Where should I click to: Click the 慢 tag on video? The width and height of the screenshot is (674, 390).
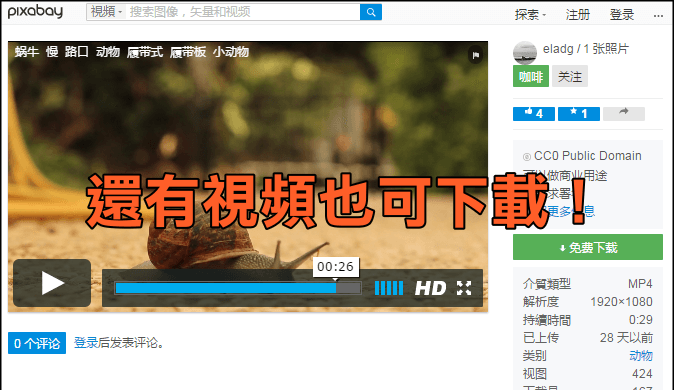click(52, 52)
